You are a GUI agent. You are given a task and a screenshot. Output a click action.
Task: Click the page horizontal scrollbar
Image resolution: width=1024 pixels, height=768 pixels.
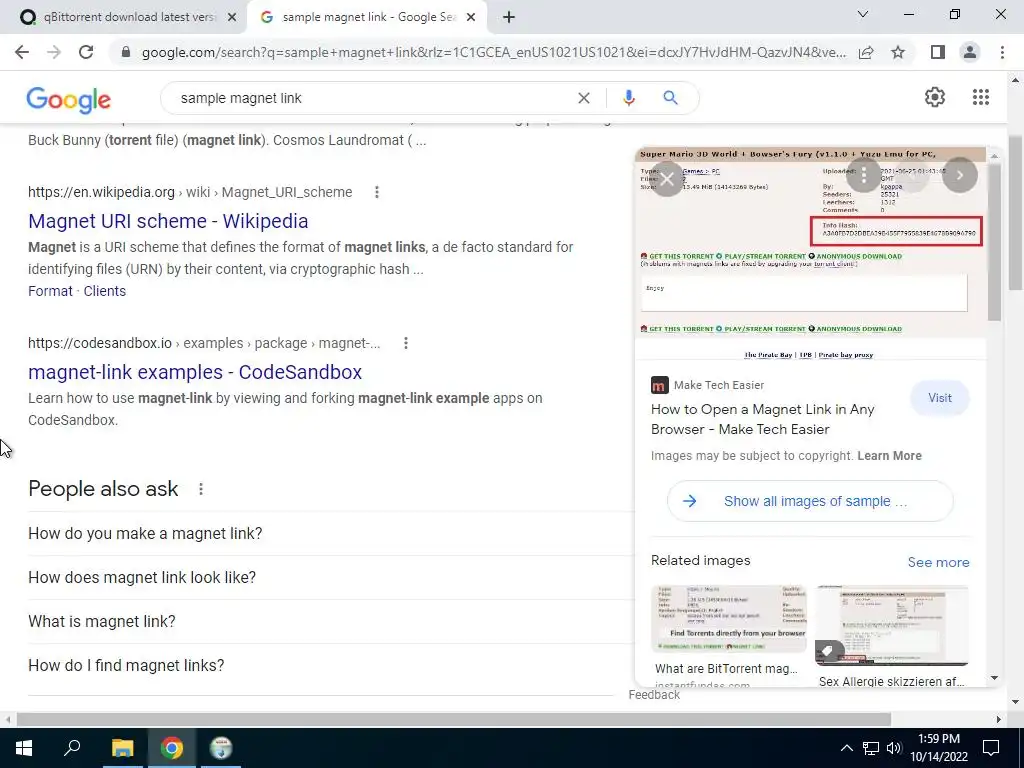pos(454,719)
